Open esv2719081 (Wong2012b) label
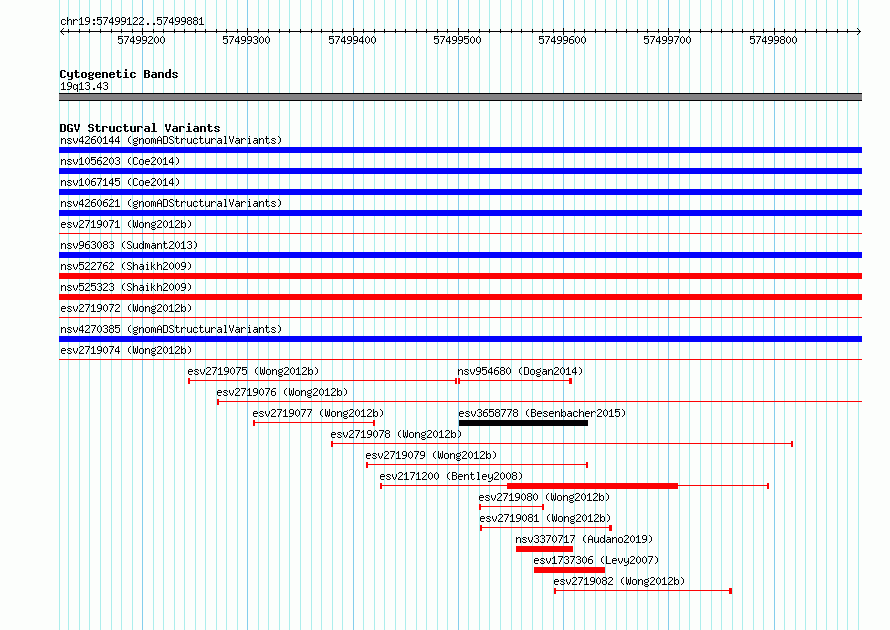The width and height of the screenshot is (890, 630). pos(545,518)
